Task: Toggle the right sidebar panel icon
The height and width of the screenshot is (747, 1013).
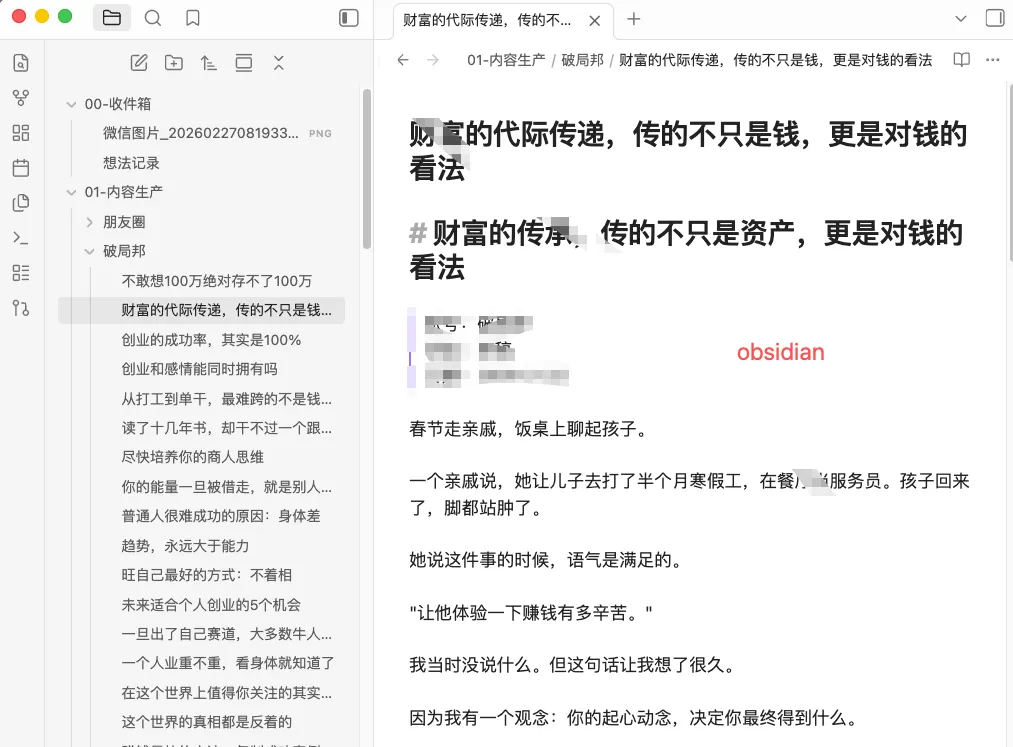Action: point(995,18)
